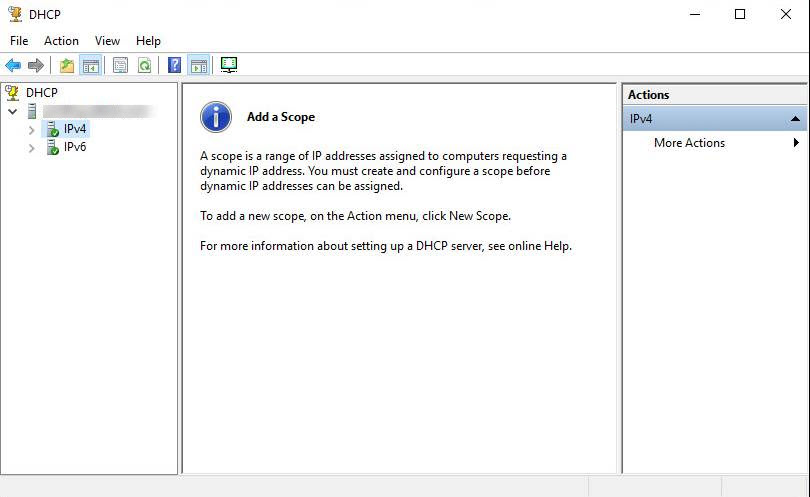Click More Actions in the Actions pane
Screen dimensions: 810x497
pos(689,143)
